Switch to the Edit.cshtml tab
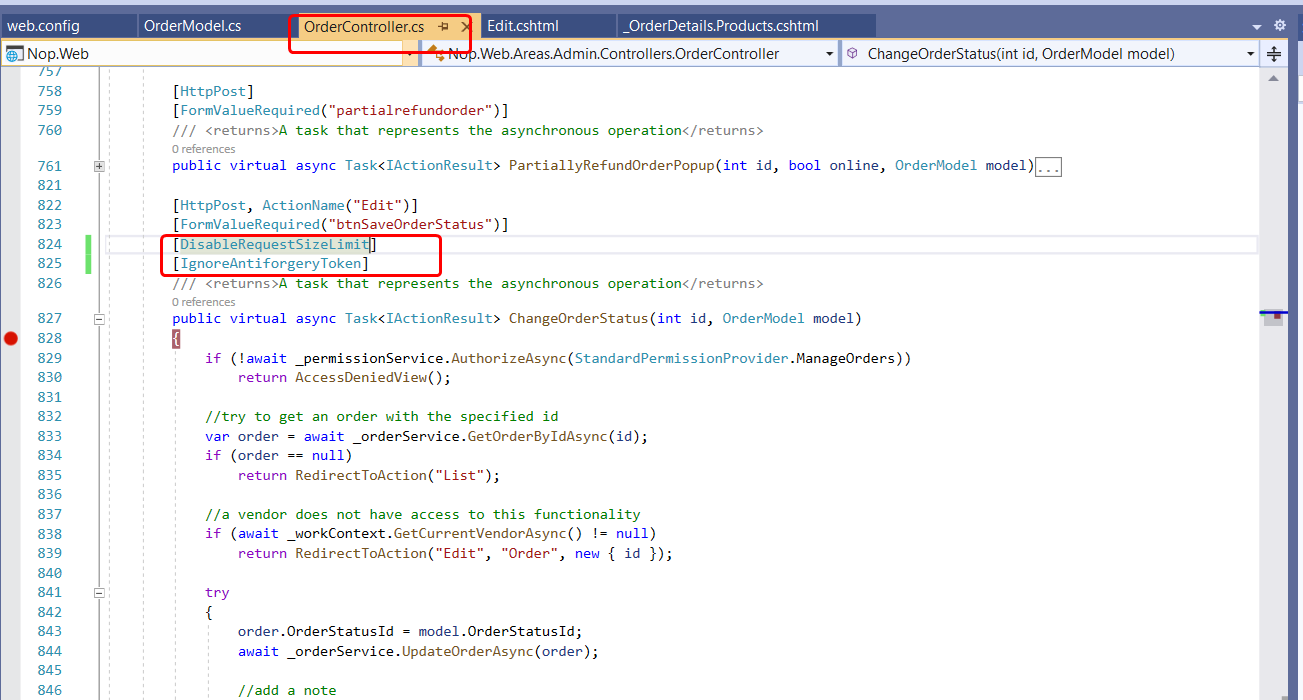 tap(523, 24)
